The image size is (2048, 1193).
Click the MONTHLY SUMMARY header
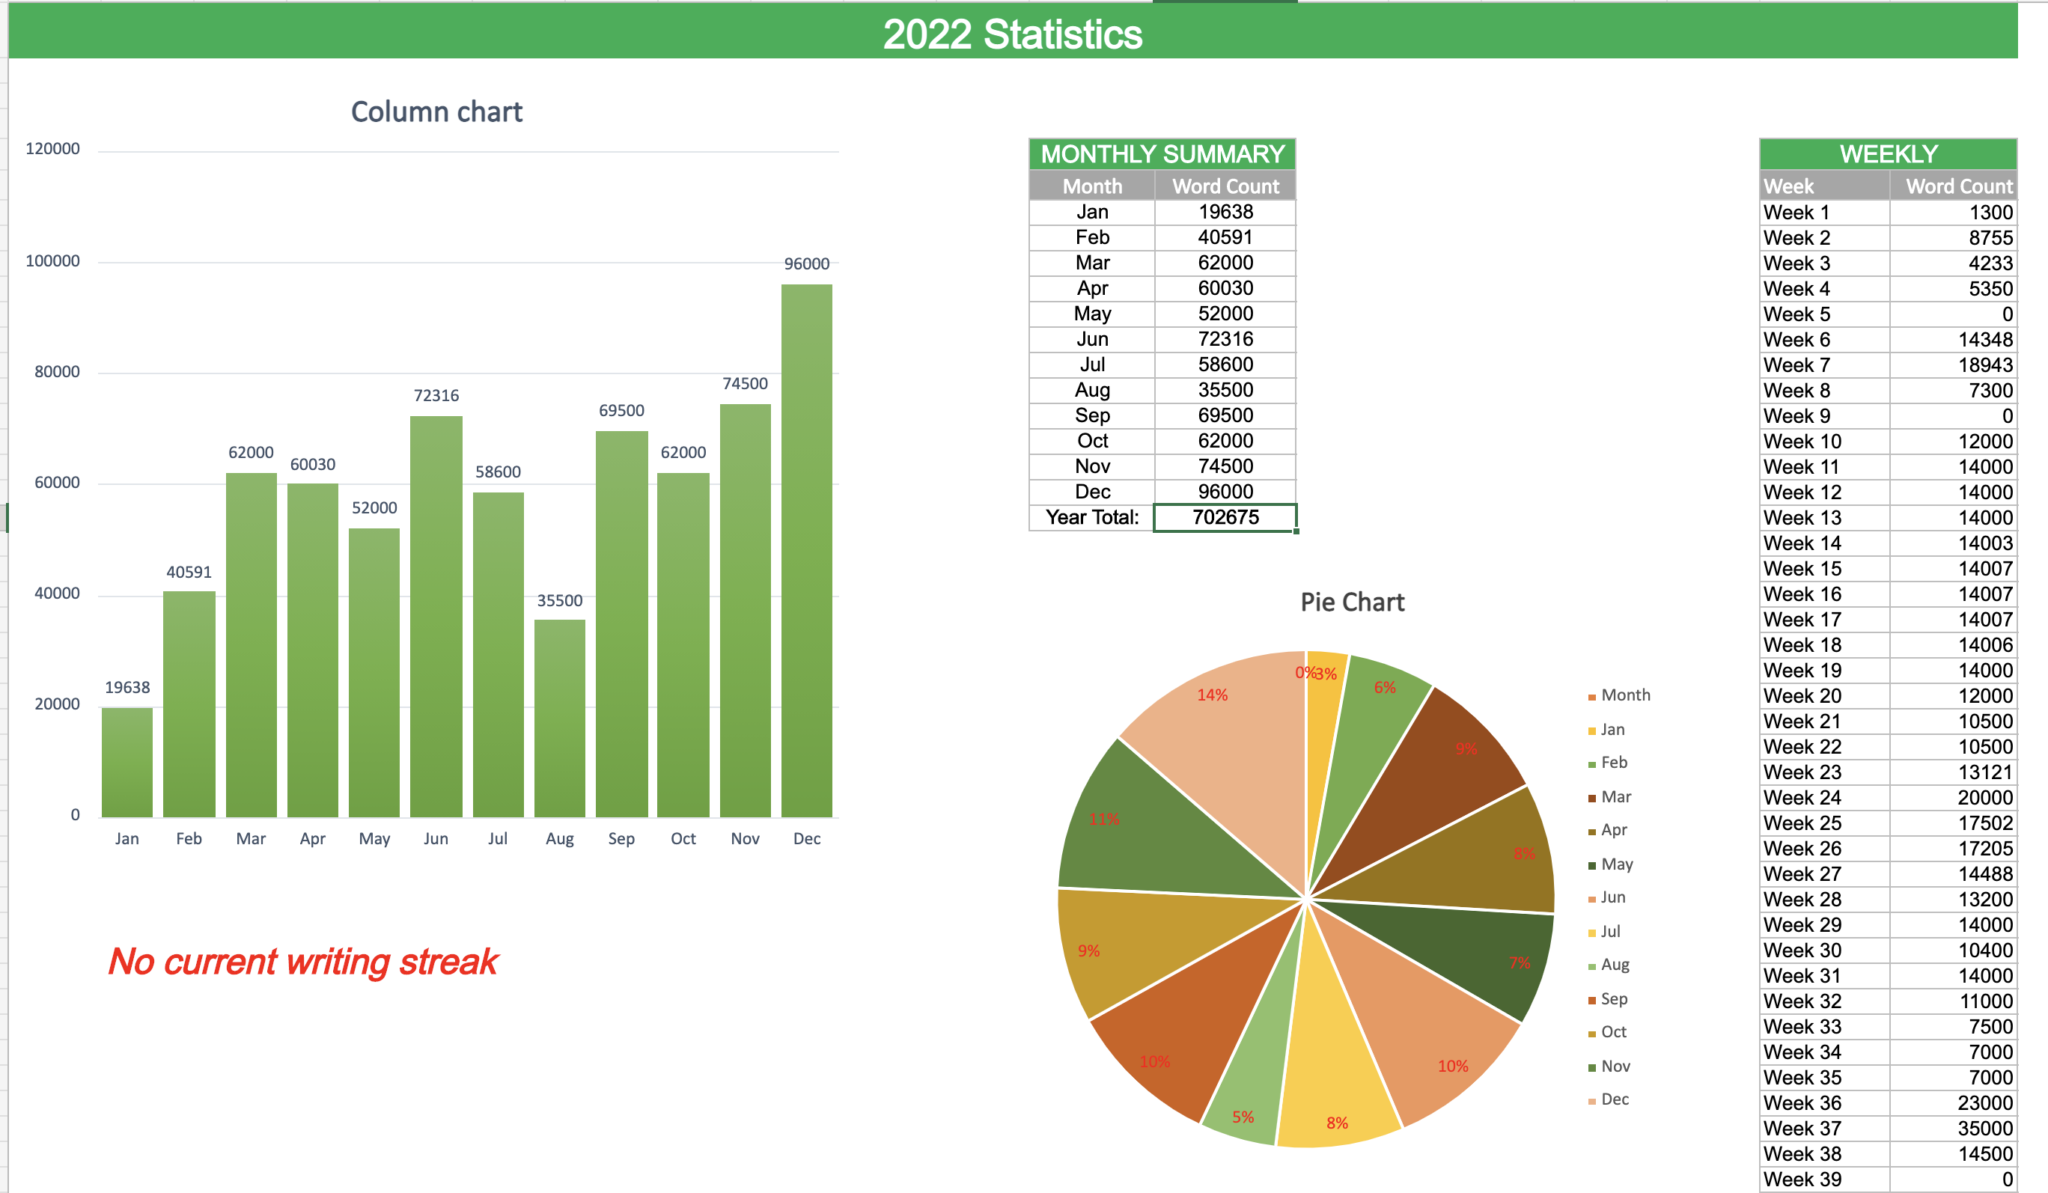pyautogui.click(x=1162, y=155)
